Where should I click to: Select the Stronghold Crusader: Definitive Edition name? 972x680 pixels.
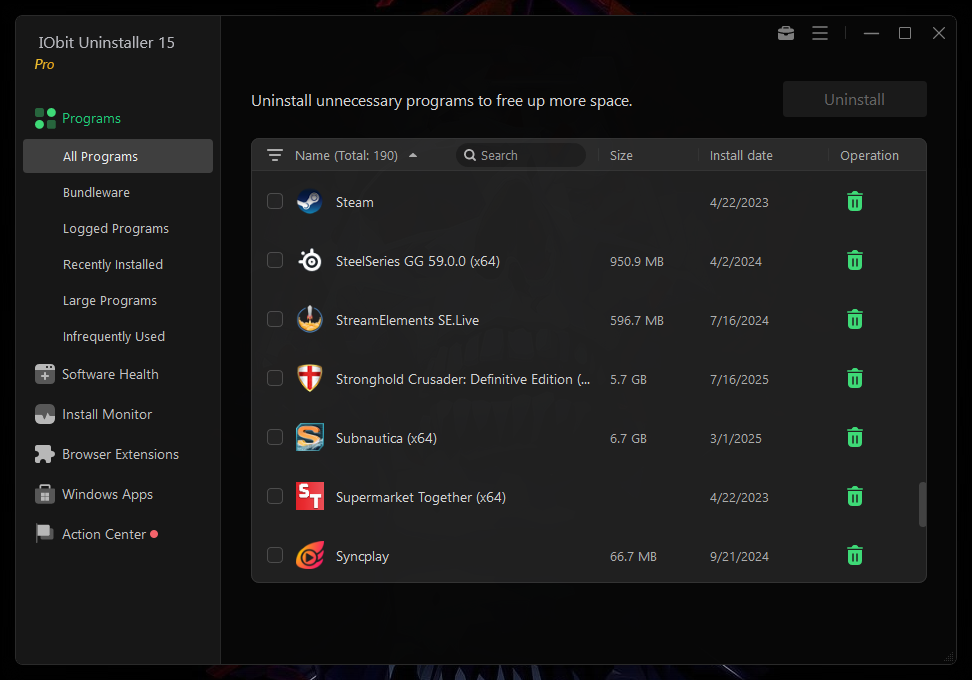462,379
